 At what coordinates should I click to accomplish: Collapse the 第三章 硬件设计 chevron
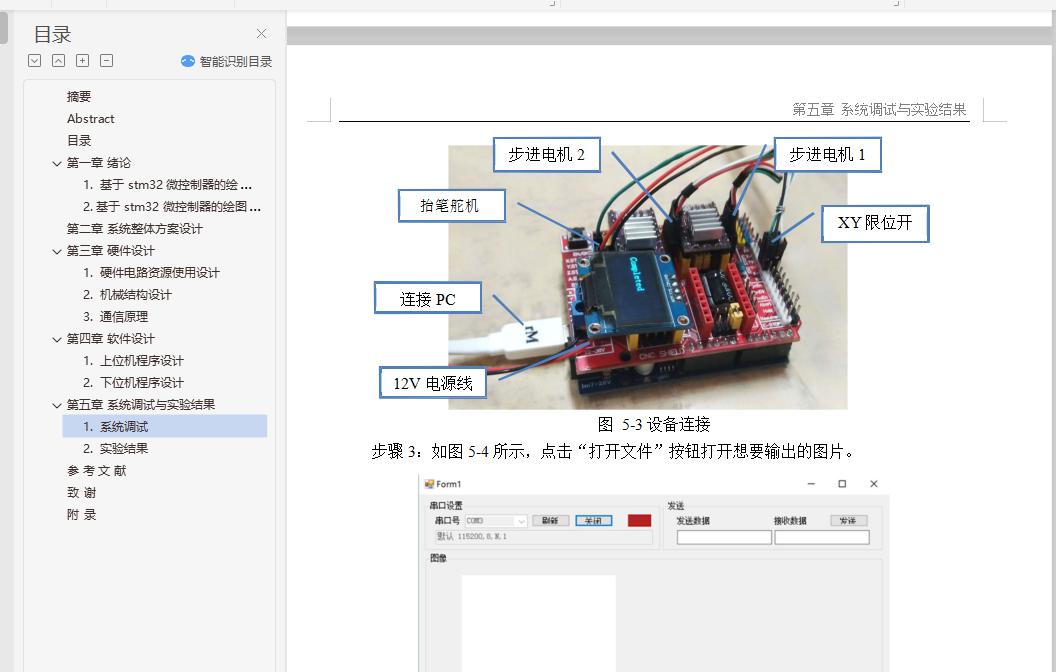coord(57,251)
